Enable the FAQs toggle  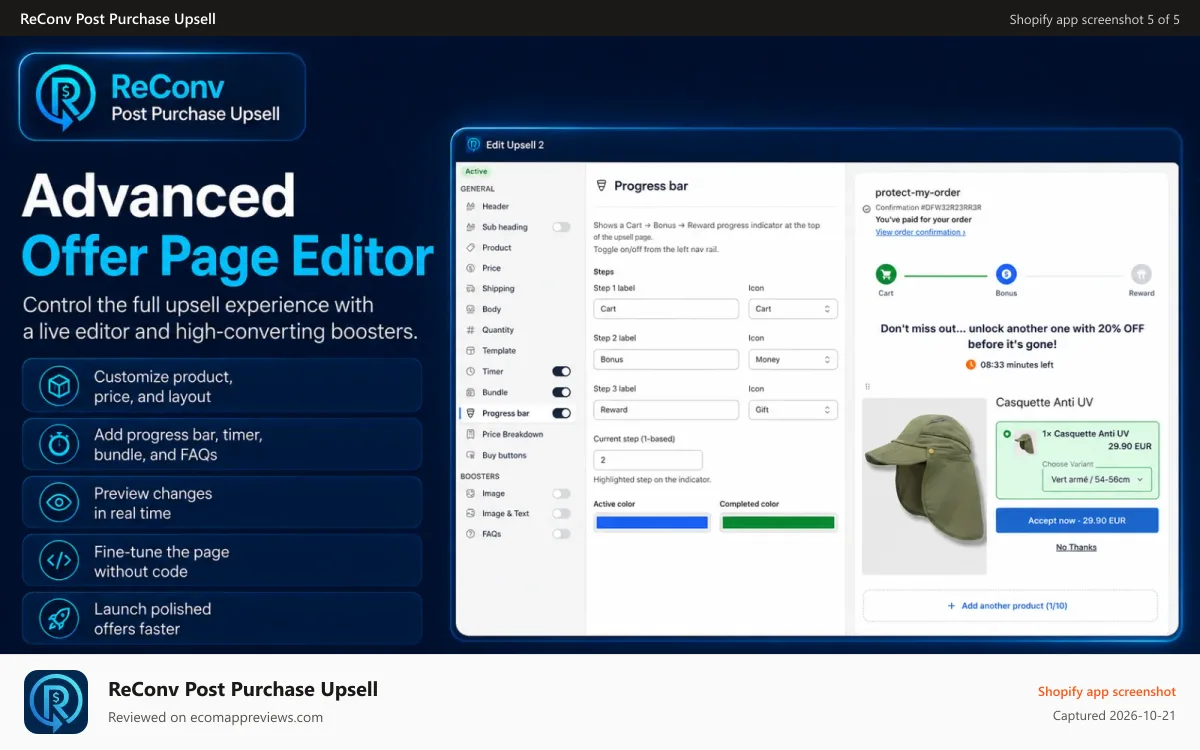point(561,534)
